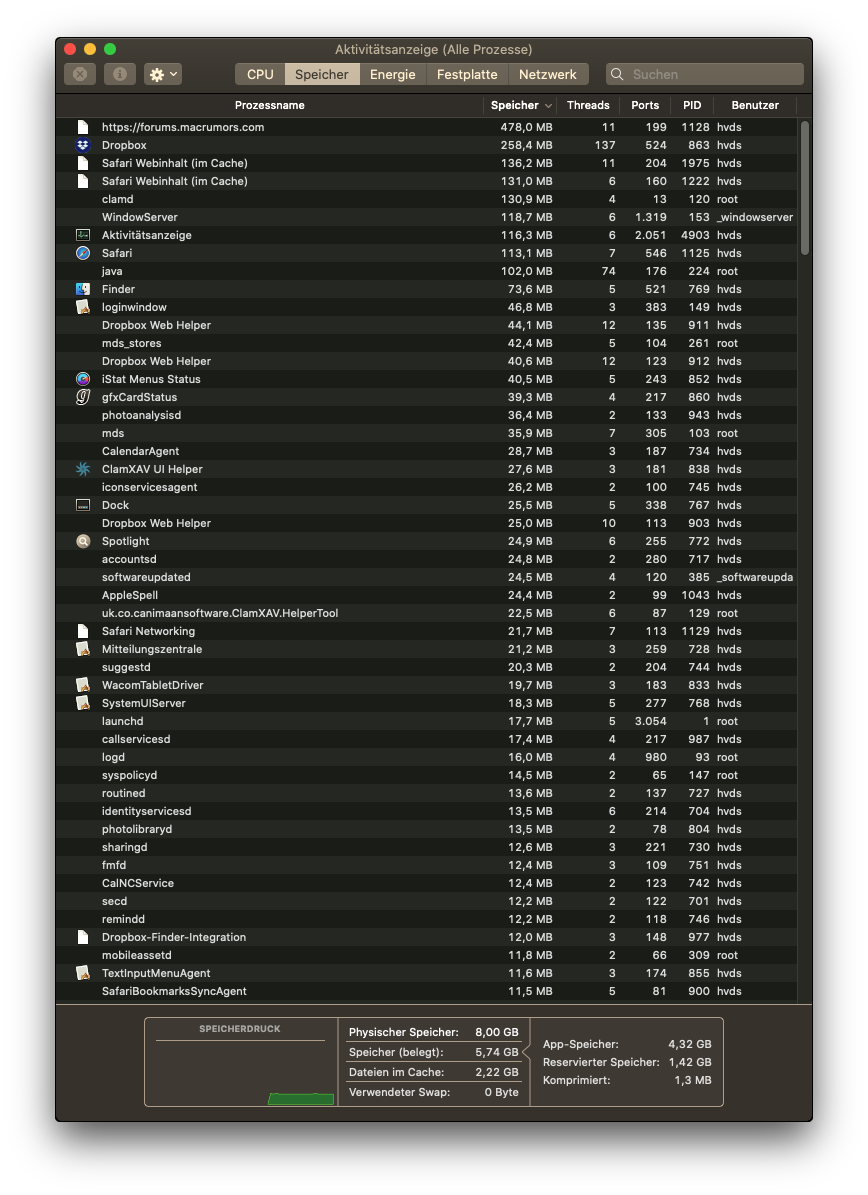Select the logd process row
Image resolution: width=868 pixels, height=1195 pixels.
[x=427, y=758]
